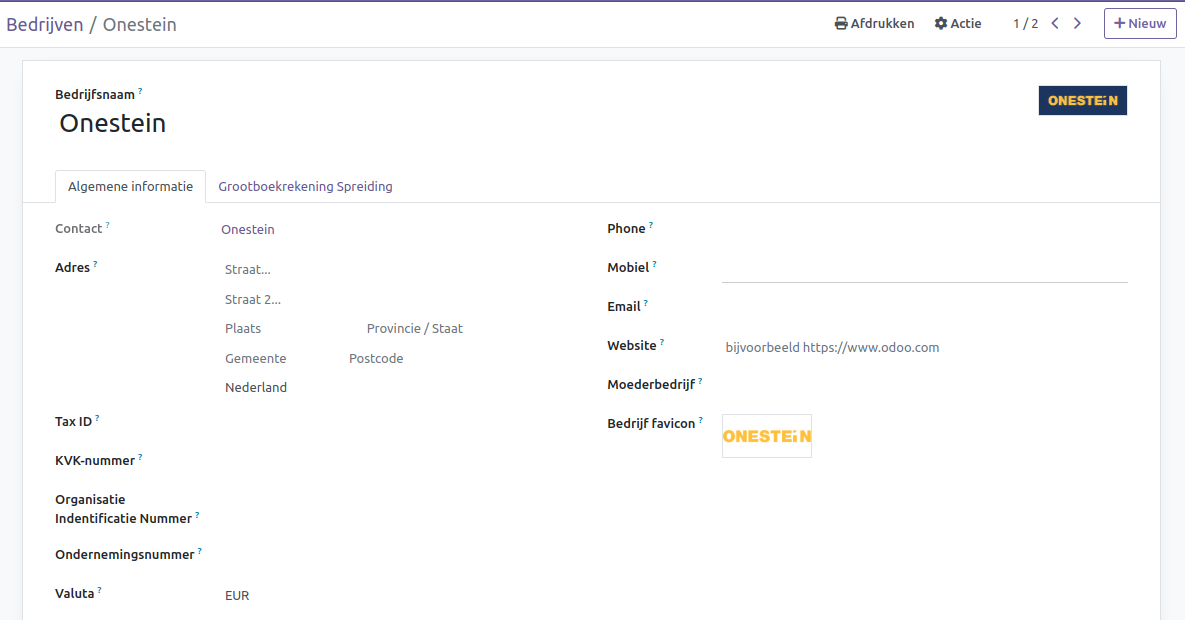Go to next record arrow
This screenshot has width=1185, height=620.
[x=1077, y=24]
